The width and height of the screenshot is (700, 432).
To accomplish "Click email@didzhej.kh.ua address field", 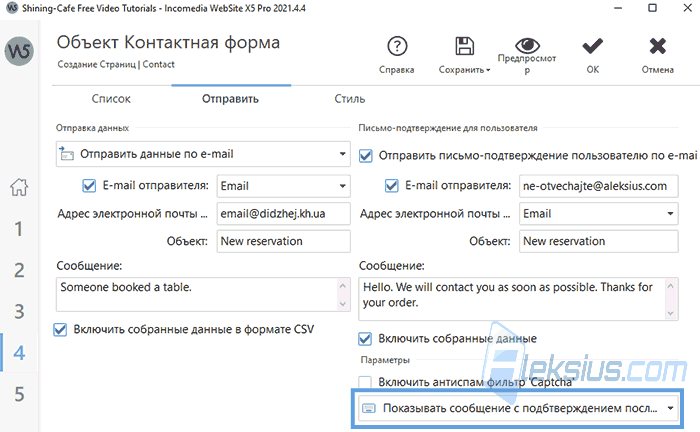I will (283, 214).
